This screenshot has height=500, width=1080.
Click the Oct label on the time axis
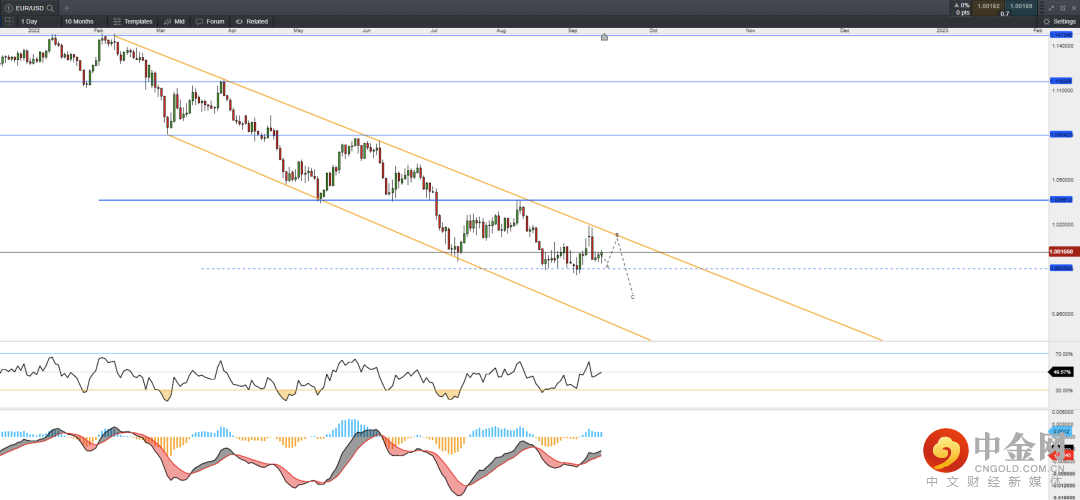(653, 30)
